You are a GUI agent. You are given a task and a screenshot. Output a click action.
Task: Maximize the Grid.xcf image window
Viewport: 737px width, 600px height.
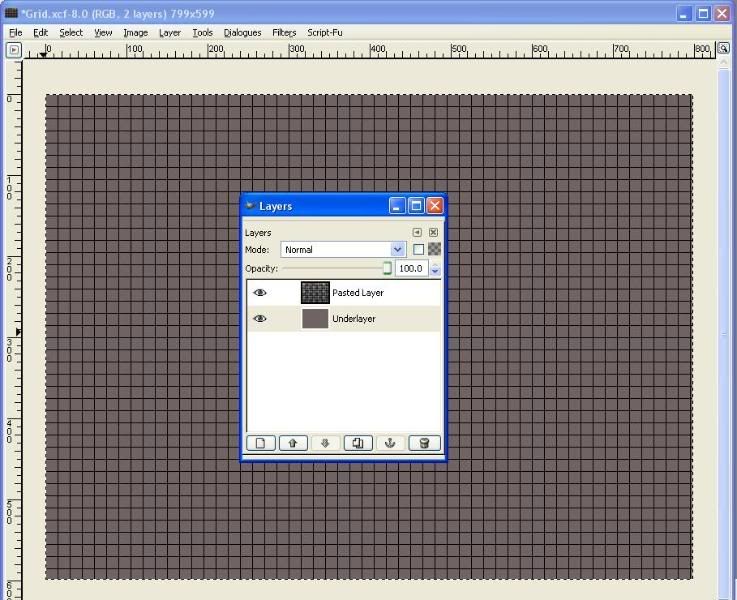click(x=703, y=14)
